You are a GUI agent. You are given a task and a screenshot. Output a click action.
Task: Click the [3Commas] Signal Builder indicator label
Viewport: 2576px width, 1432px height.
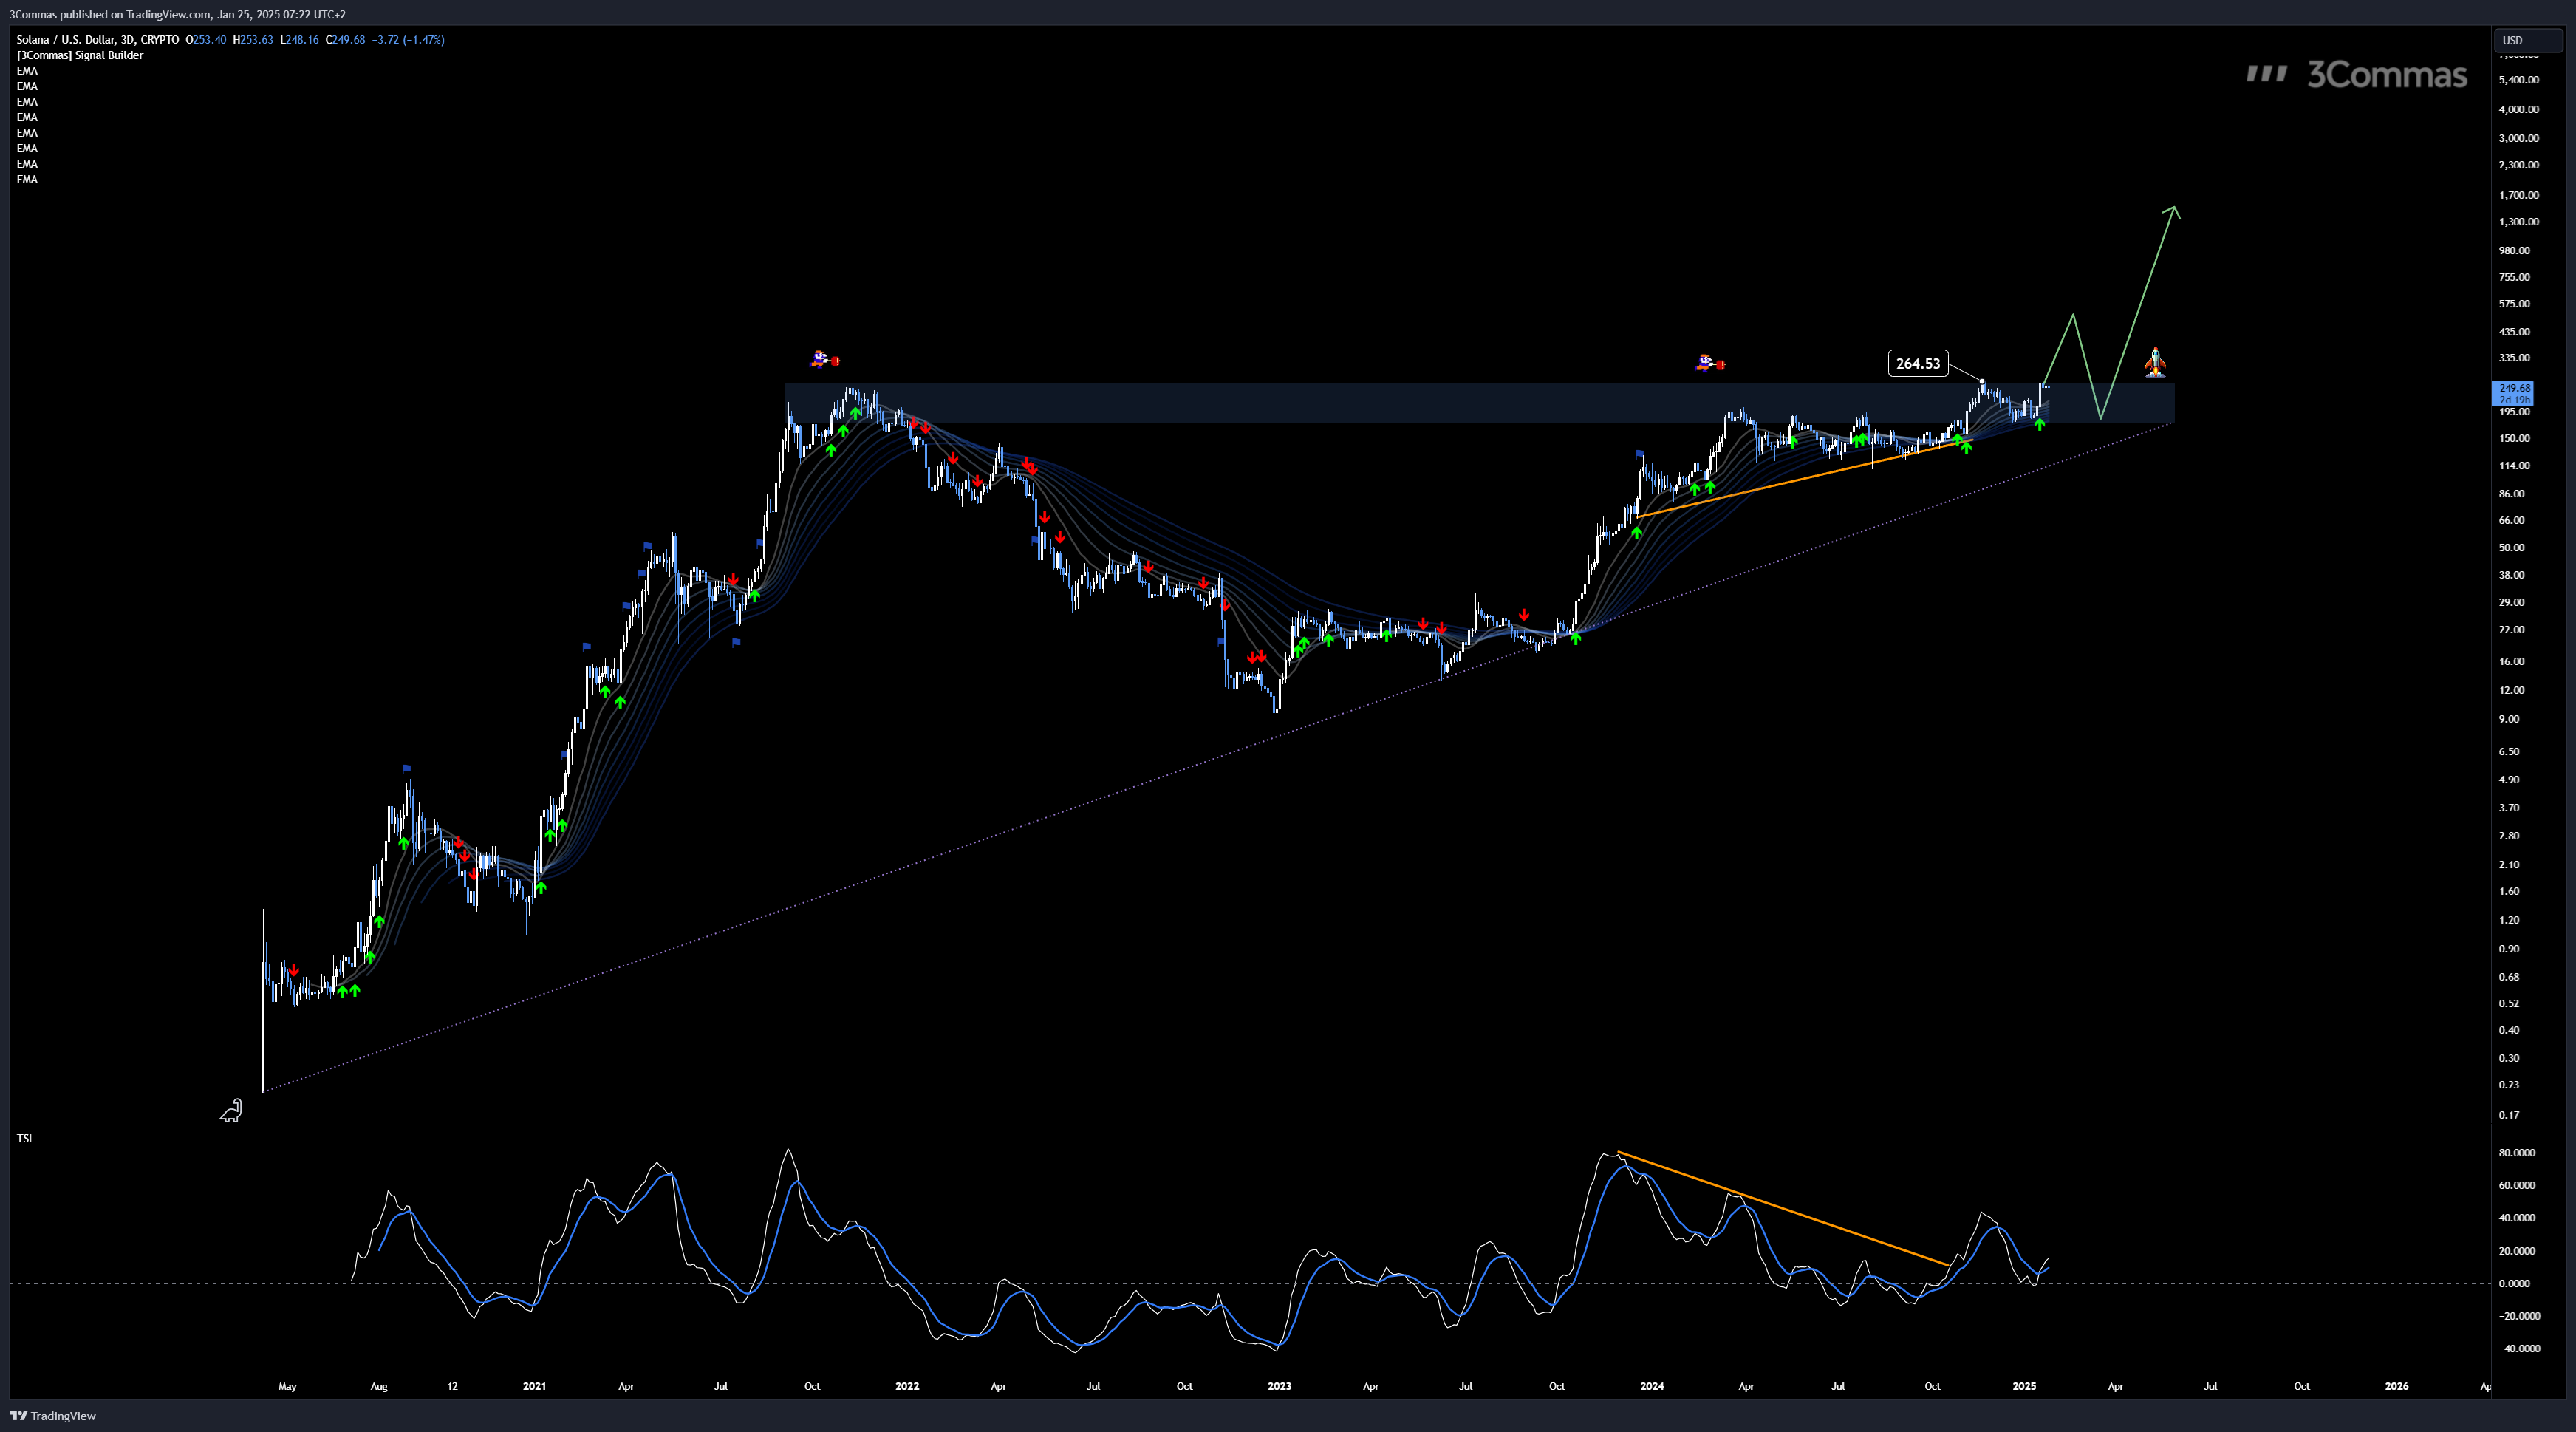80,55
